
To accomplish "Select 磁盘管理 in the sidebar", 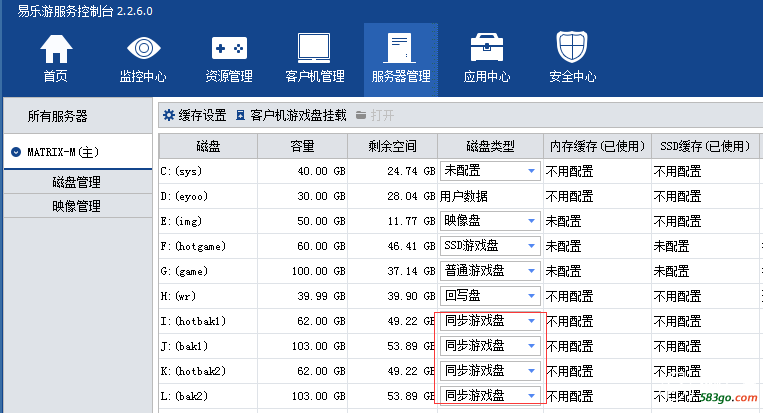I will click(x=76, y=183).
